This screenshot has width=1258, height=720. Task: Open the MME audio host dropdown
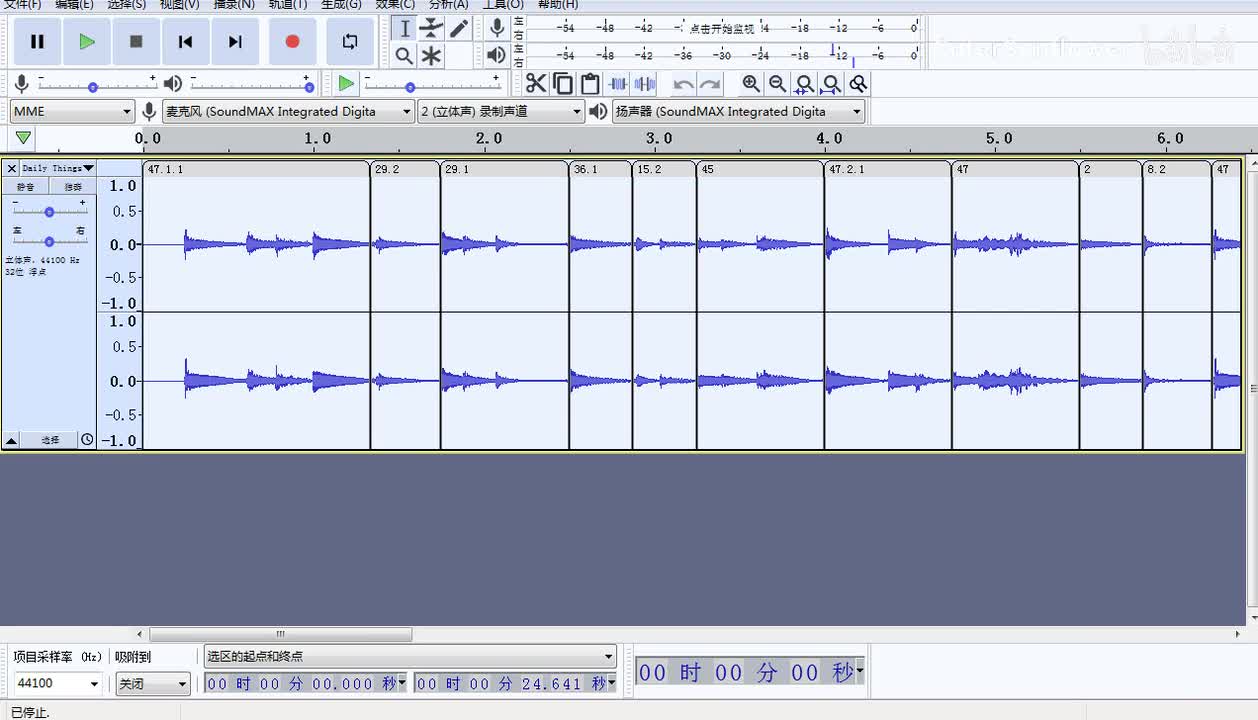(x=72, y=111)
